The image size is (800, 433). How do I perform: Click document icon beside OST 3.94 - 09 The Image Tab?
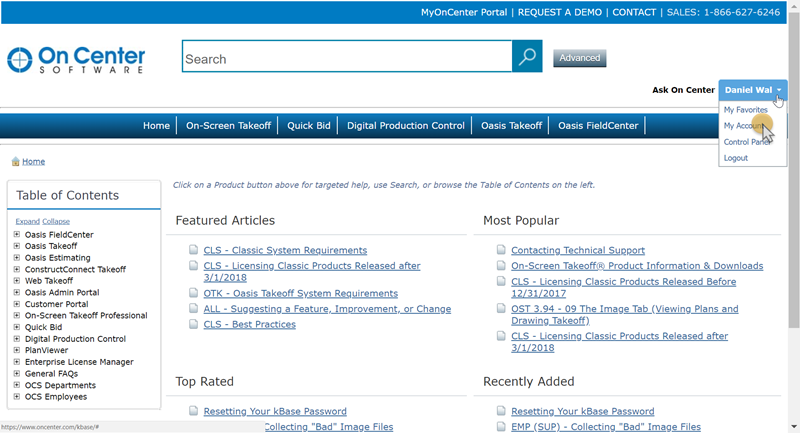tap(501, 308)
